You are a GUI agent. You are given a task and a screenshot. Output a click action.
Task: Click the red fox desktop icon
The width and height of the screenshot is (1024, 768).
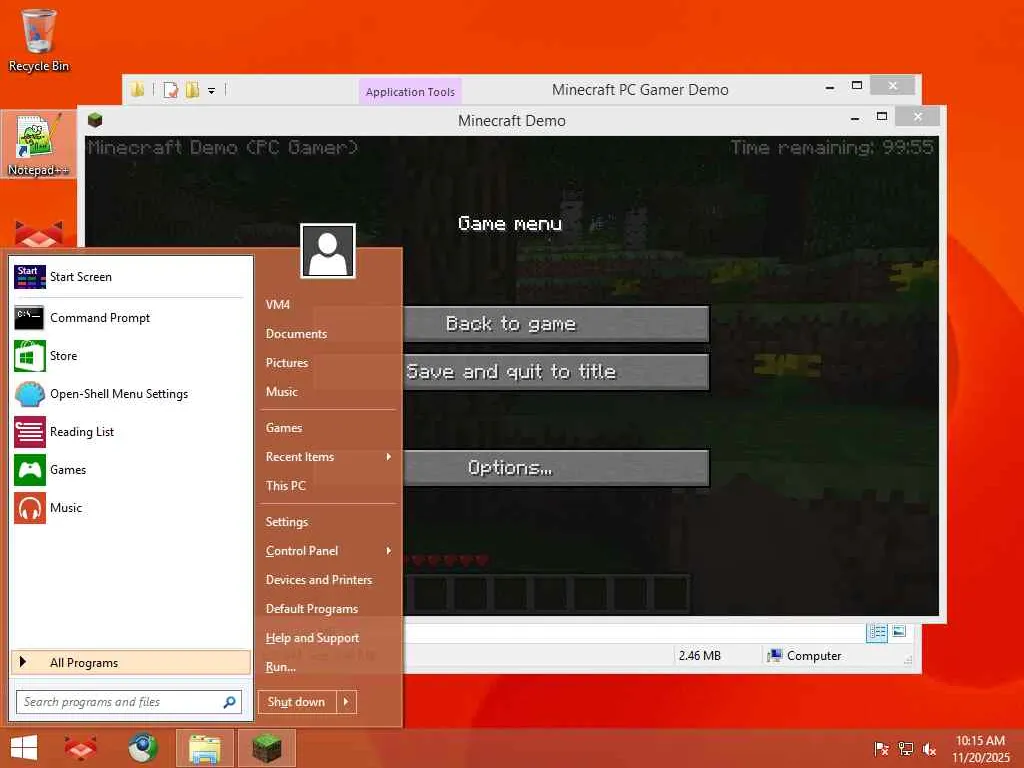point(39,234)
